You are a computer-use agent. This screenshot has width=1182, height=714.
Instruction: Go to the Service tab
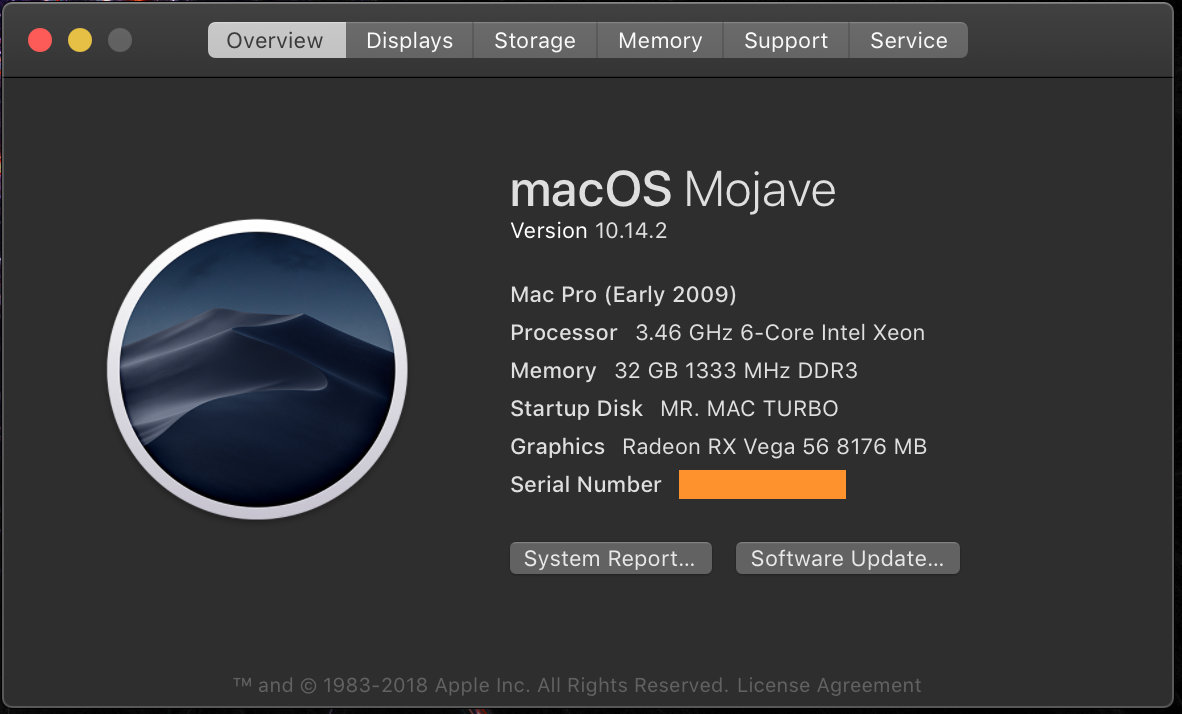pos(908,40)
